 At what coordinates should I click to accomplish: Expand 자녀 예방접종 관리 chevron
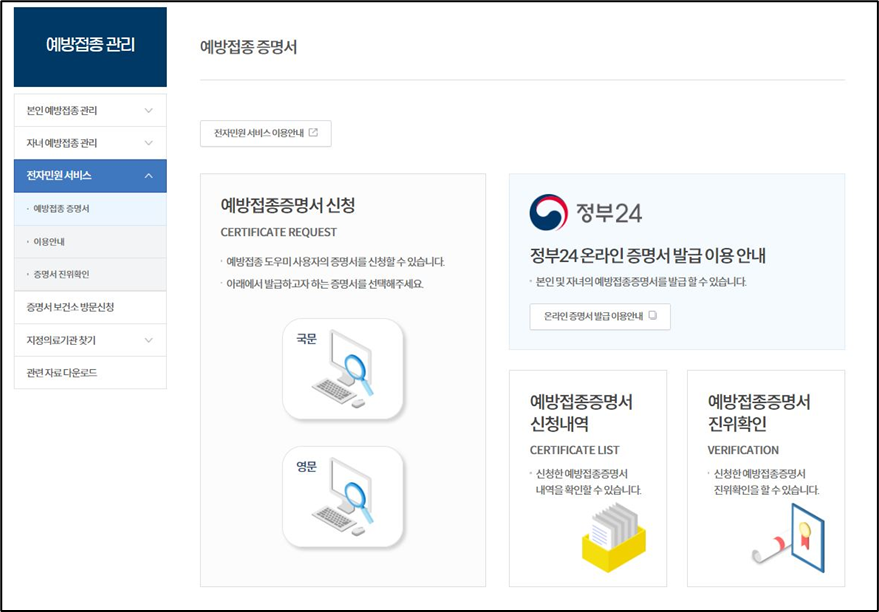click(149, 143)
